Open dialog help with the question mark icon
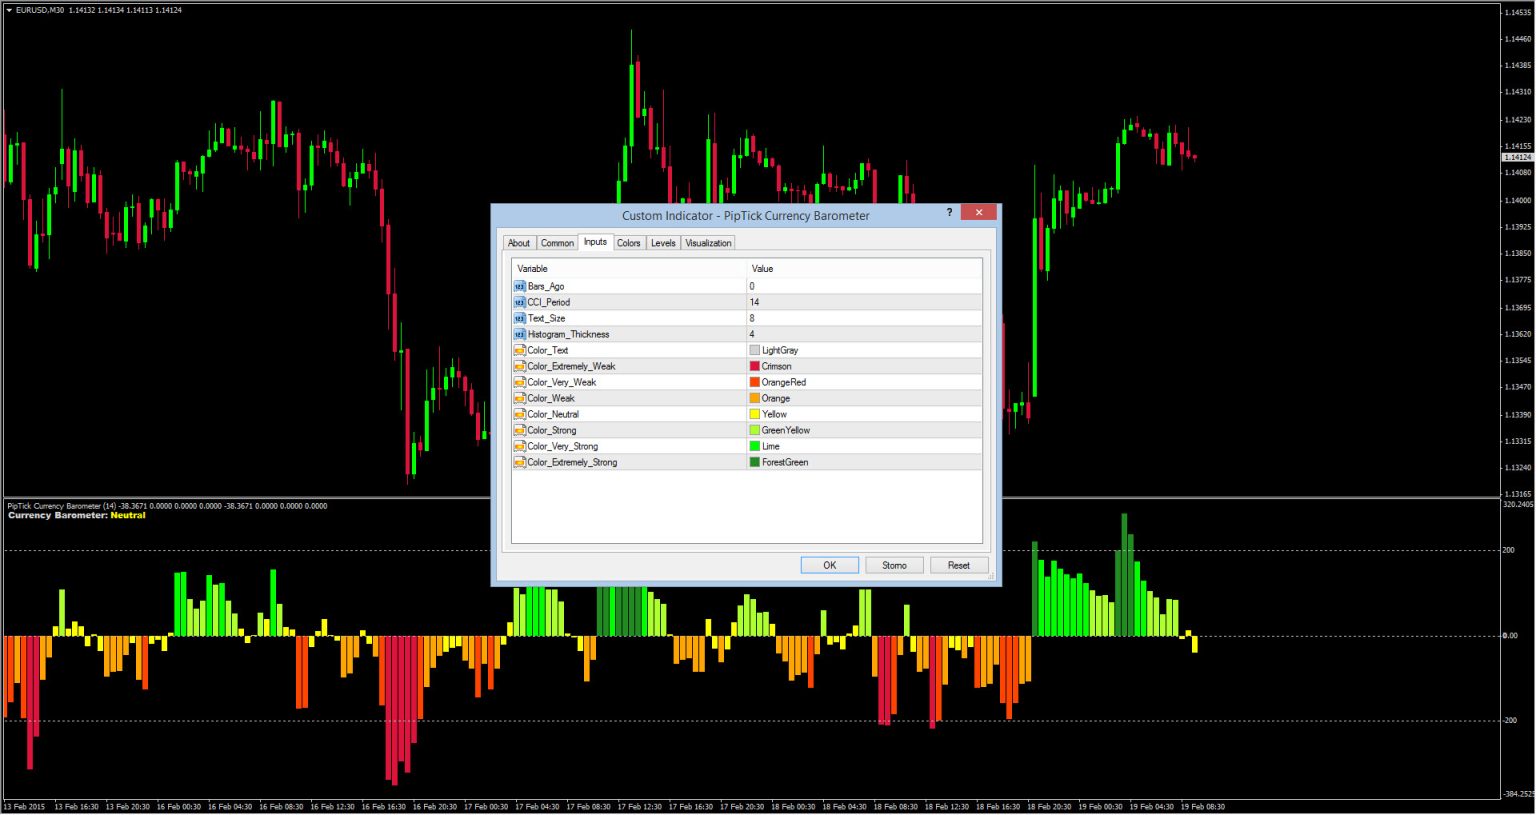Screen dimensions: 1536x815 coord(948,213)
